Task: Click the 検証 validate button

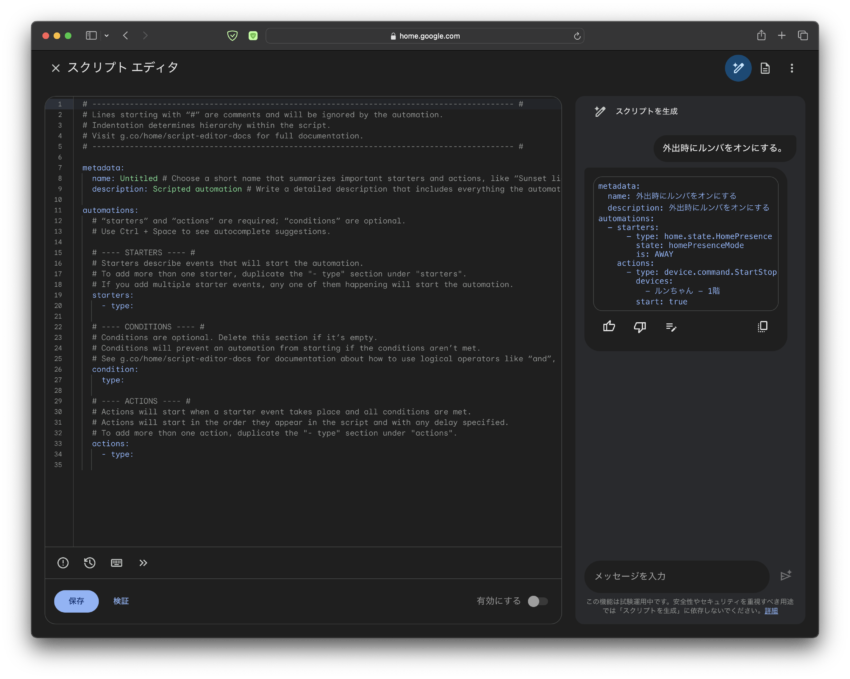Action: 121,601
